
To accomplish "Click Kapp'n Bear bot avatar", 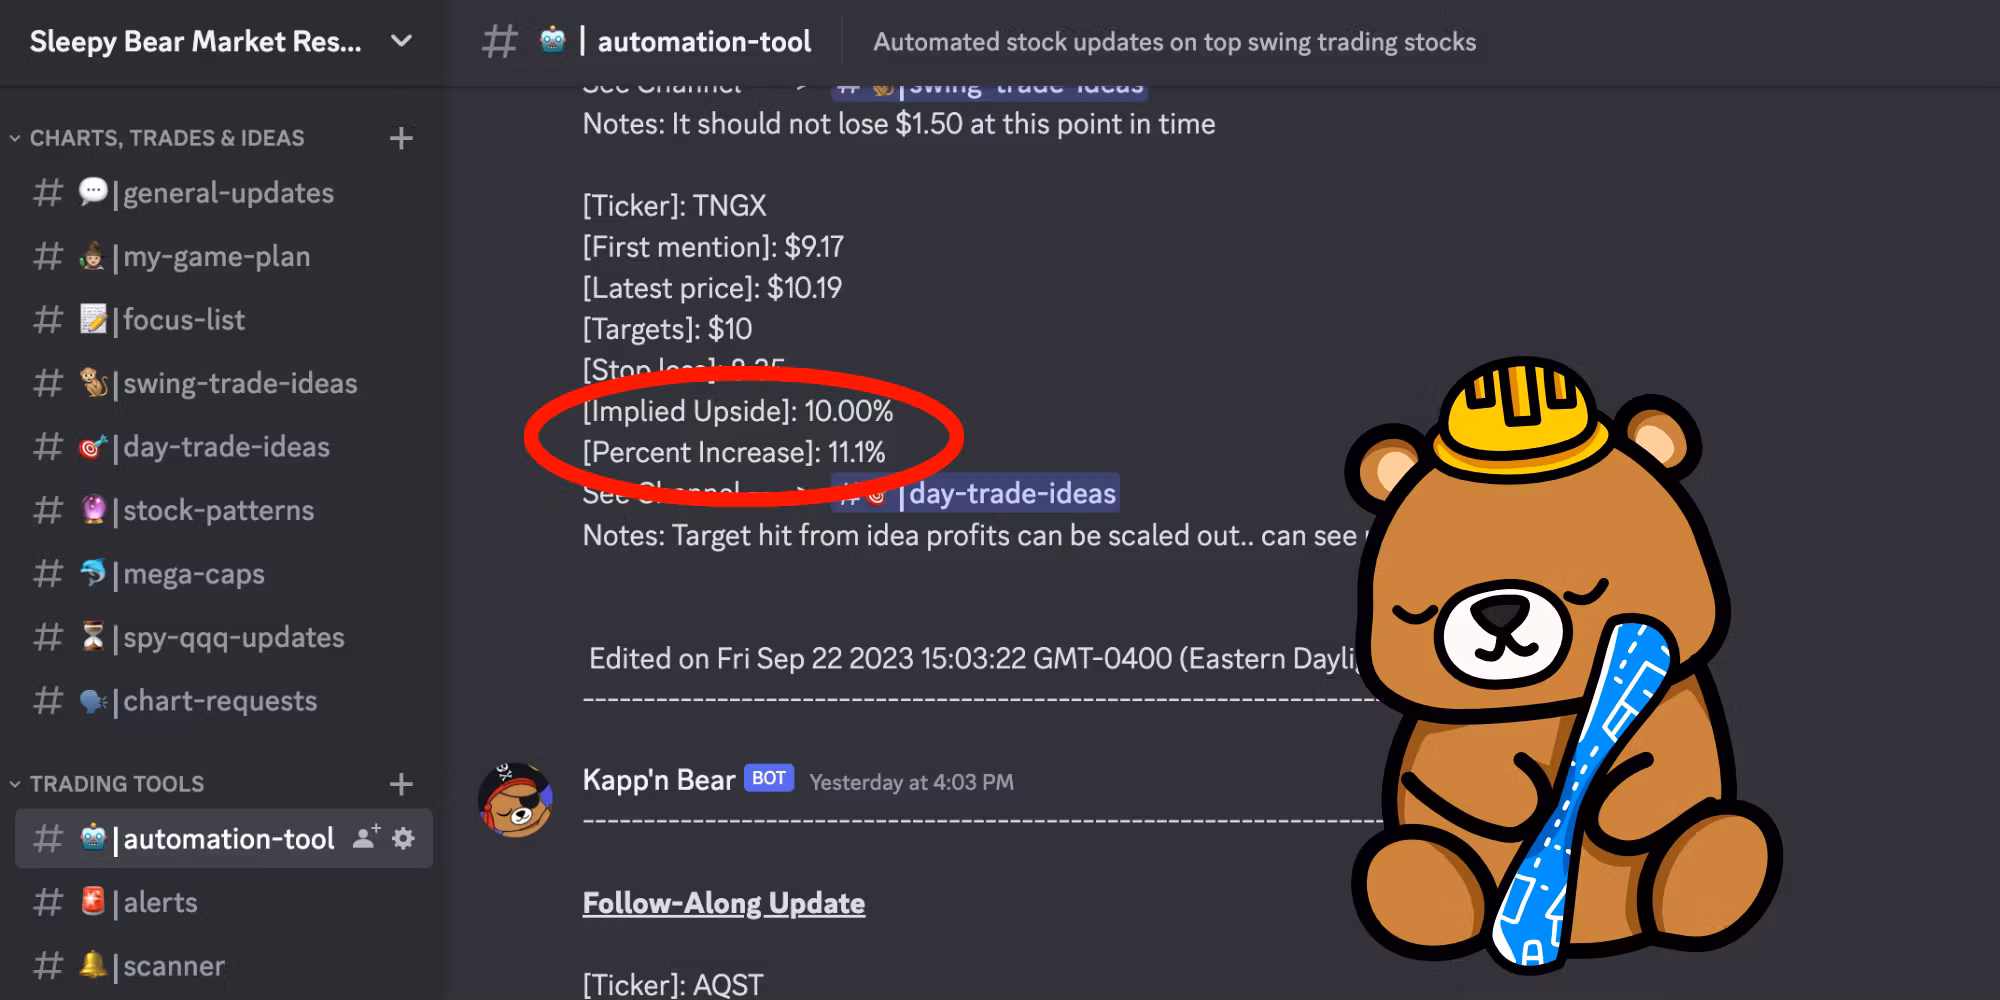I will (x=515, y=799).
